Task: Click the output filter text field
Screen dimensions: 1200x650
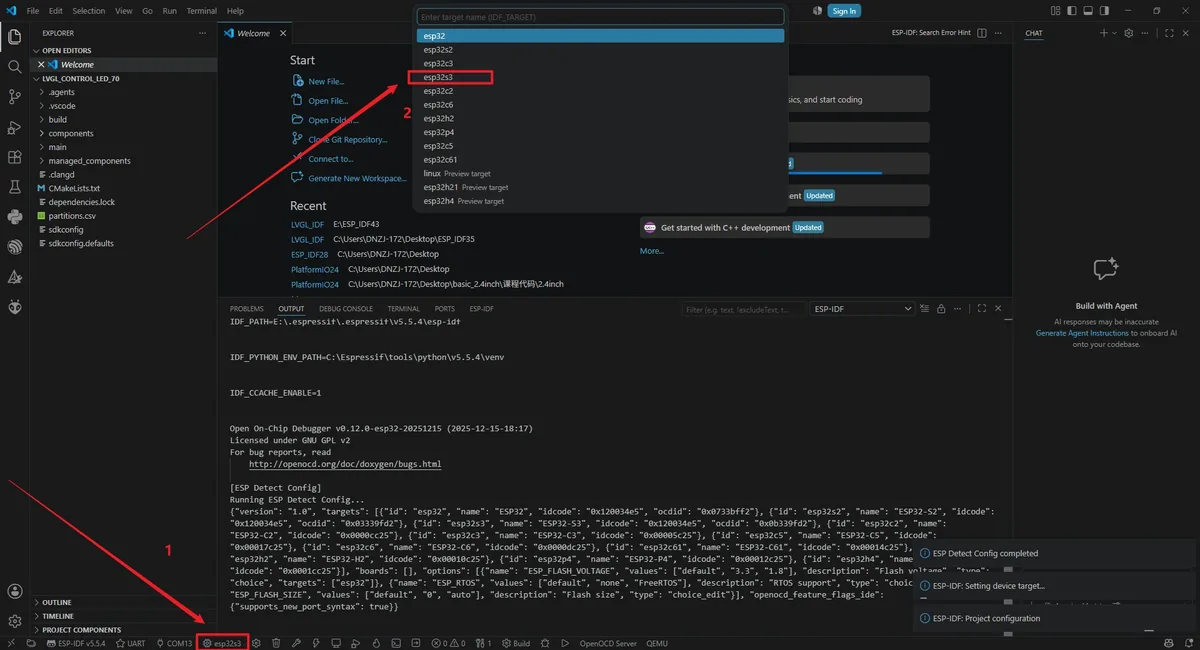Action: (x=744, y=309)
